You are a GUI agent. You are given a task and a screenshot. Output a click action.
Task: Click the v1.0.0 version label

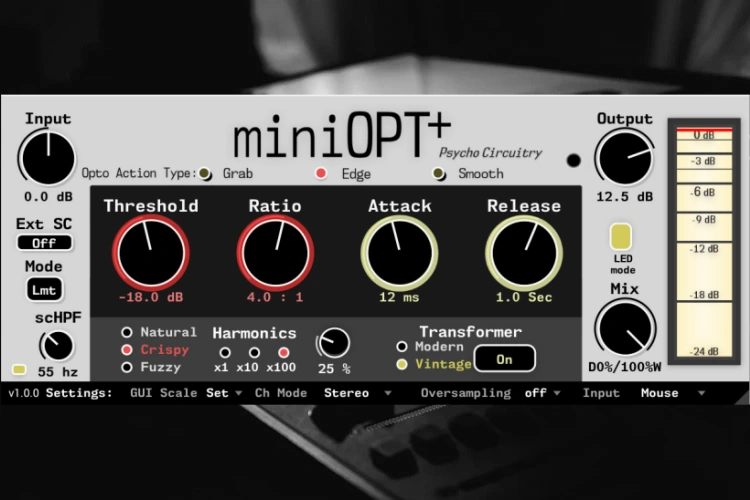click(x=24, y=393)
